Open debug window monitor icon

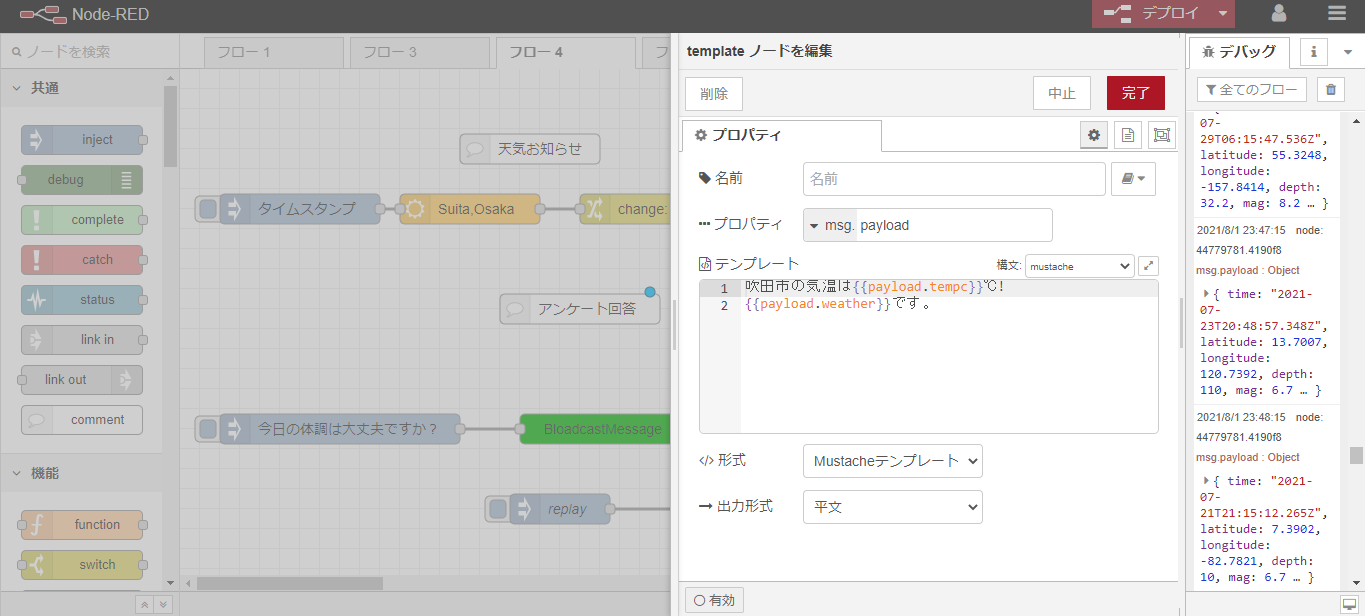(x=1349, y=603)
